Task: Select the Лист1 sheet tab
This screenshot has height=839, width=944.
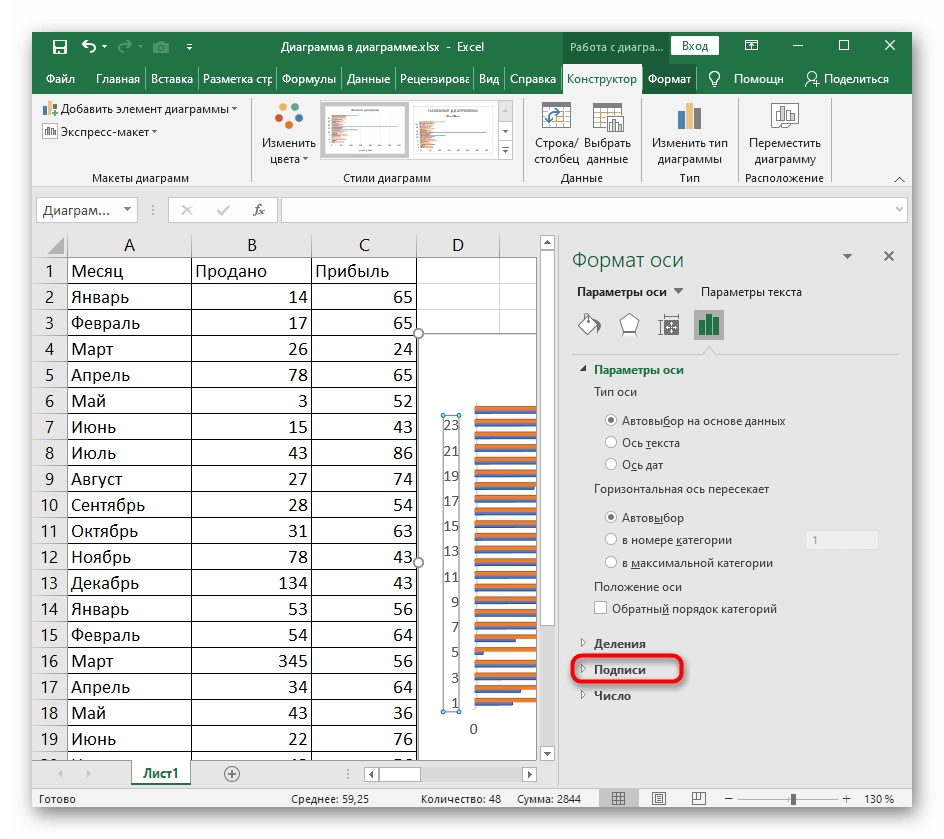Action: [x=161, y=773]
